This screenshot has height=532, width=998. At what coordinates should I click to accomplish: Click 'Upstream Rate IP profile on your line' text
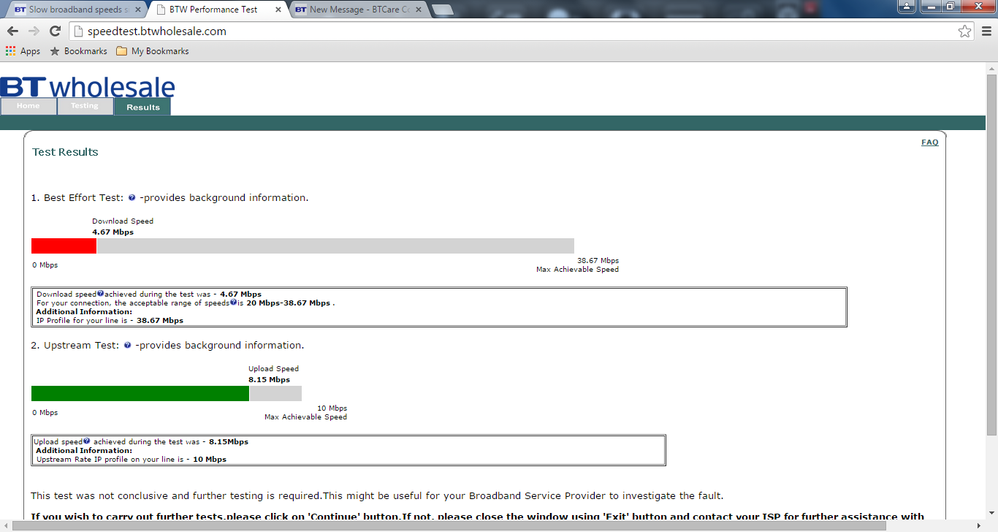[x=109, y=459]
